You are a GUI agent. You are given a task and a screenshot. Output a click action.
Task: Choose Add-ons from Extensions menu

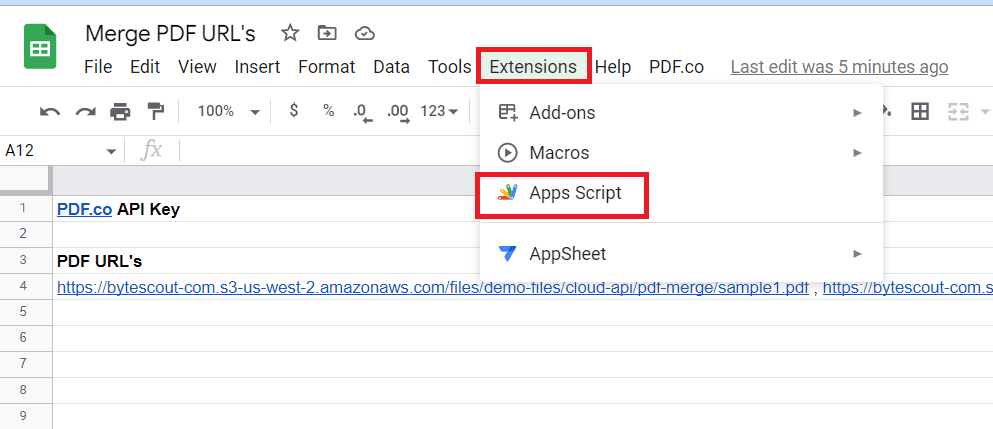pyautogui.click(x=681, y=113)
